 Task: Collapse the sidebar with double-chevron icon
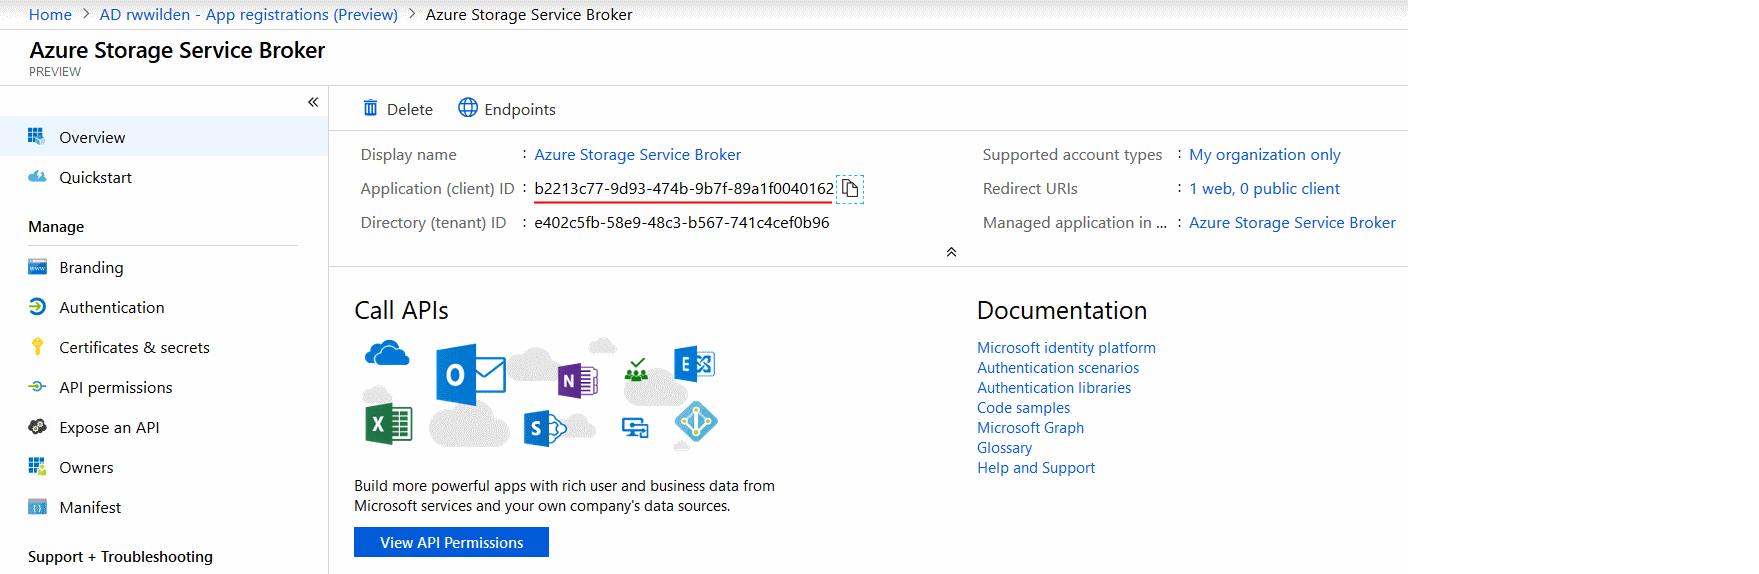click(x=313, y=102)
